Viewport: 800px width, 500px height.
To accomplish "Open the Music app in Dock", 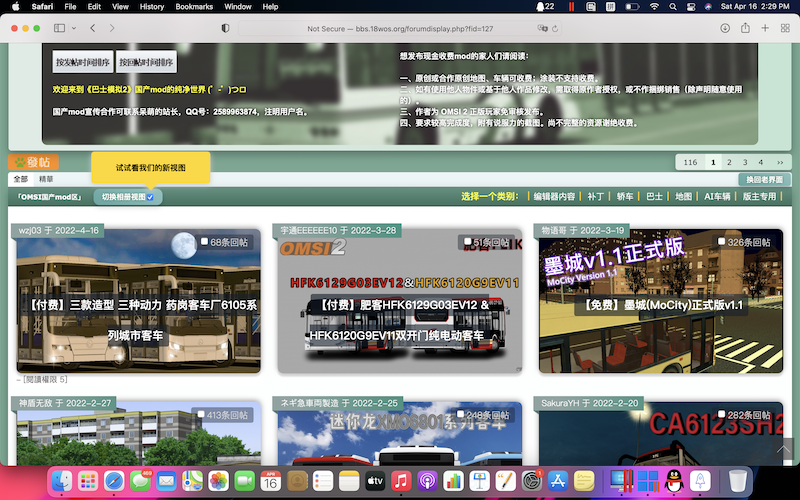I will point(402,481).
